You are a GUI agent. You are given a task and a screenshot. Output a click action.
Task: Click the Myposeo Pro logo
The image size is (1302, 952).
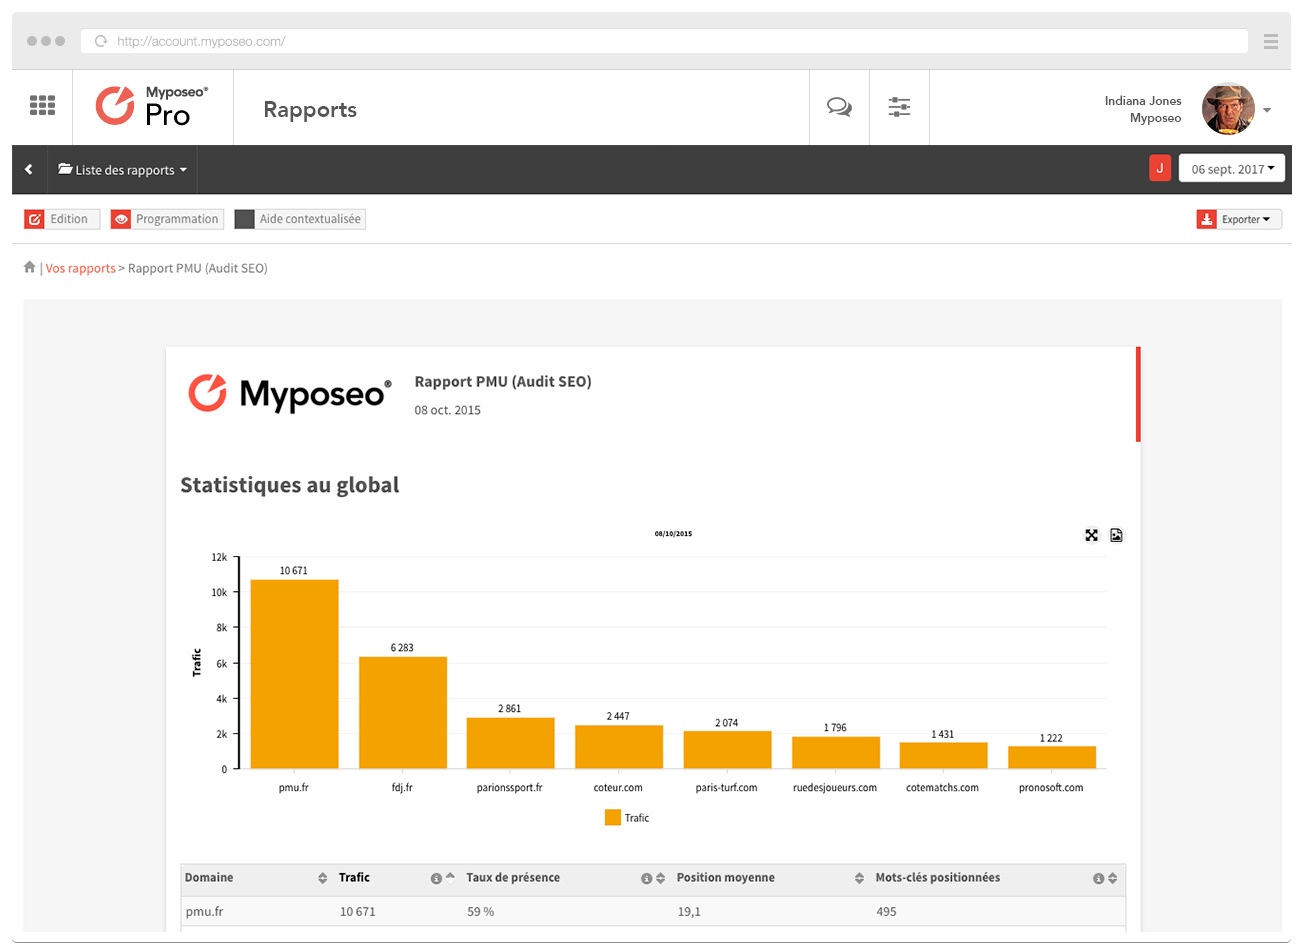point(152,106)
